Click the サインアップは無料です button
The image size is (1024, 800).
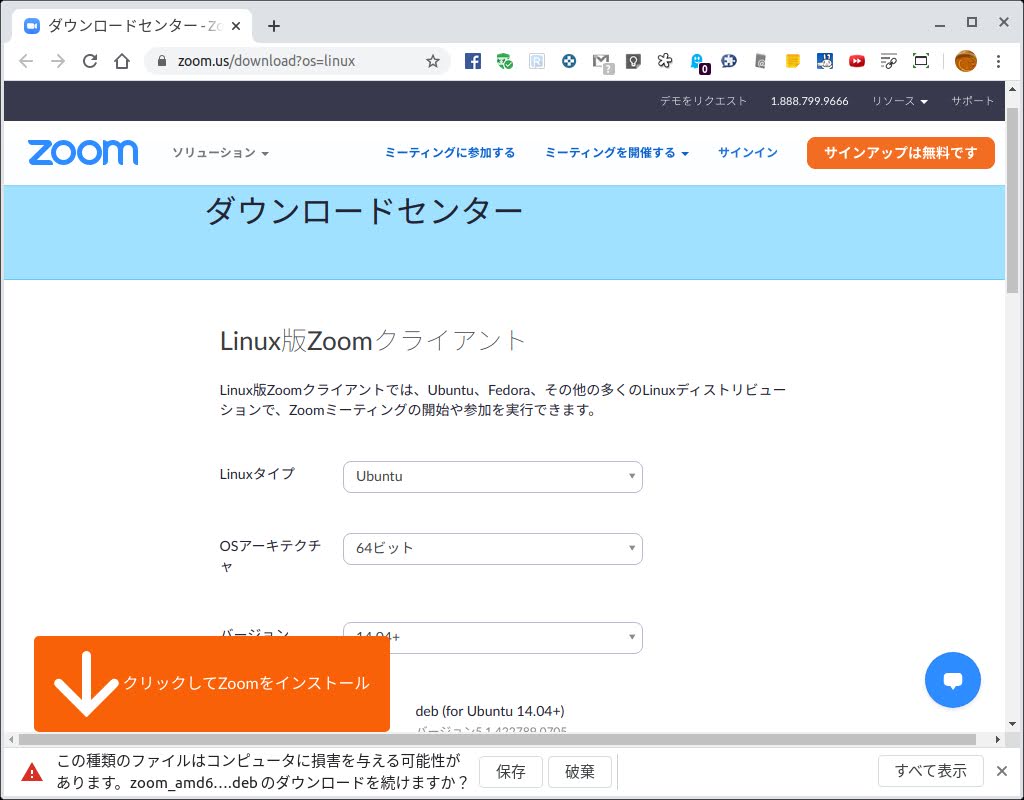pyautogui.click(x=901, y=153)
